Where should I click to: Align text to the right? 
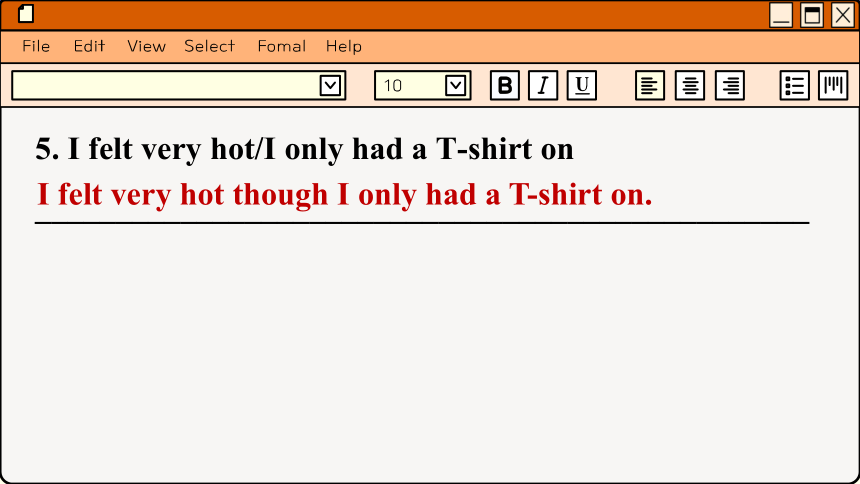(x=730, y=85)
